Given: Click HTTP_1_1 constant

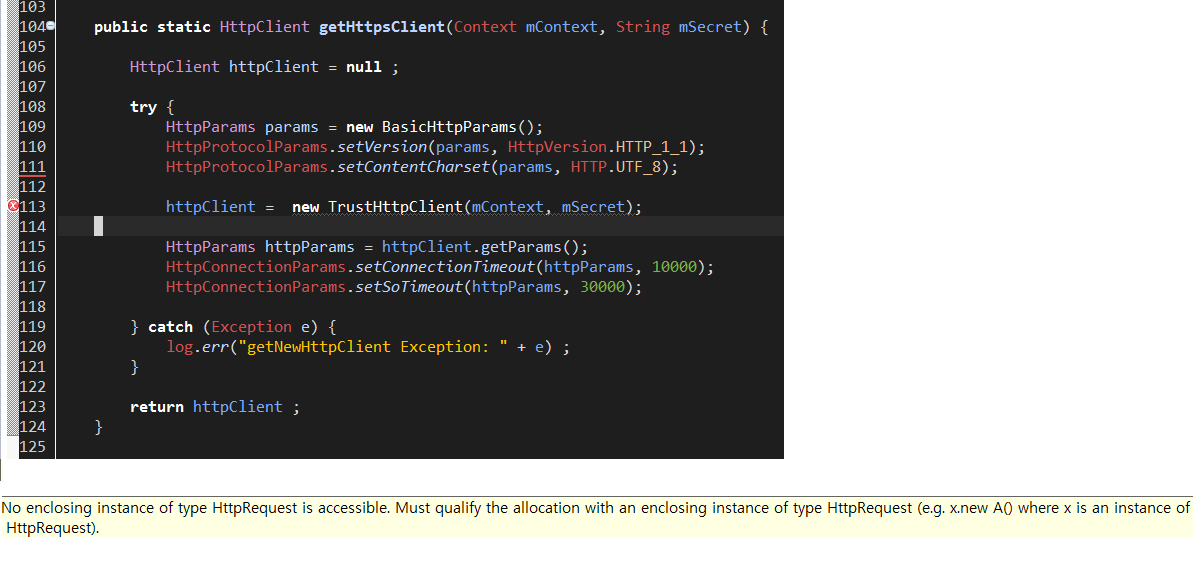Looking at the screenshot, I should point(652,146).
